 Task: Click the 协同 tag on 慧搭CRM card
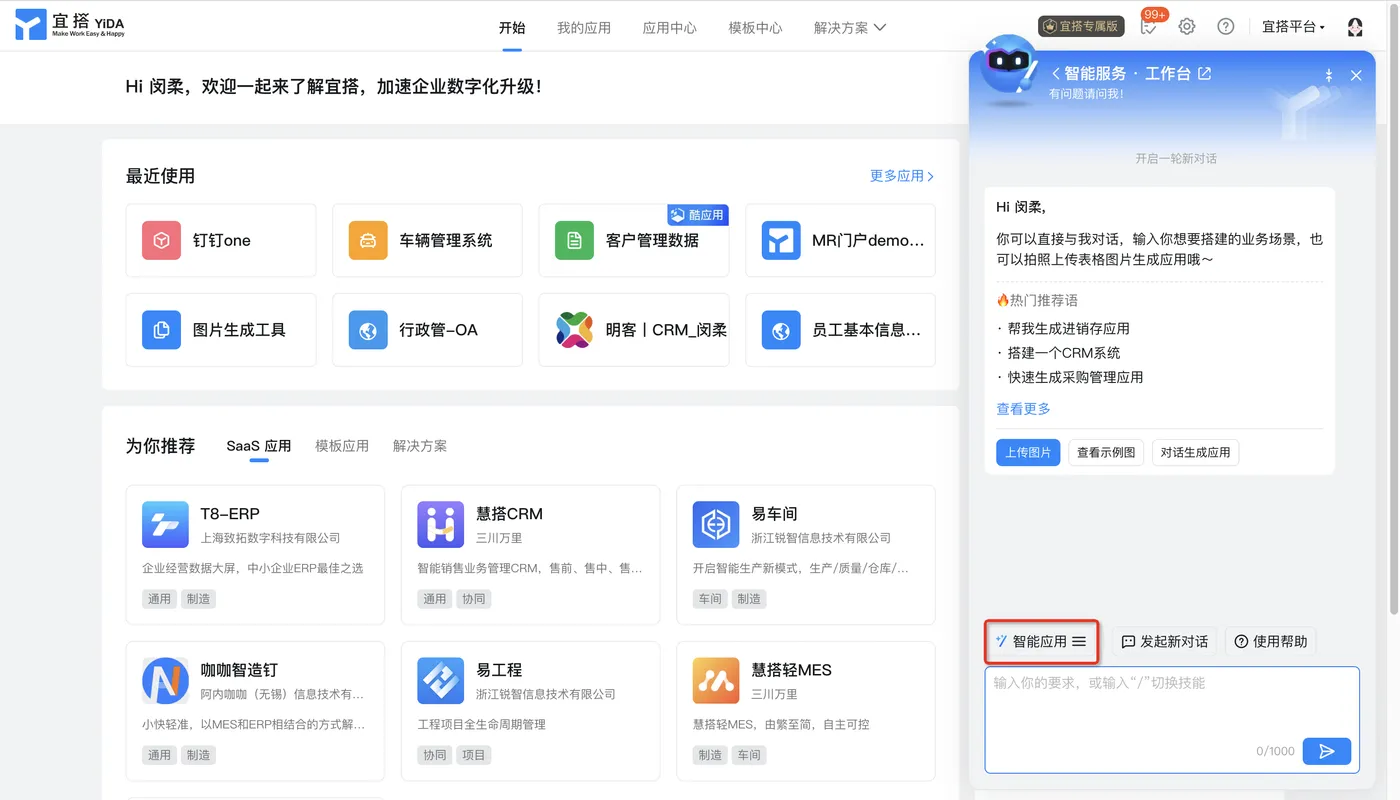[x=474, y=599]
